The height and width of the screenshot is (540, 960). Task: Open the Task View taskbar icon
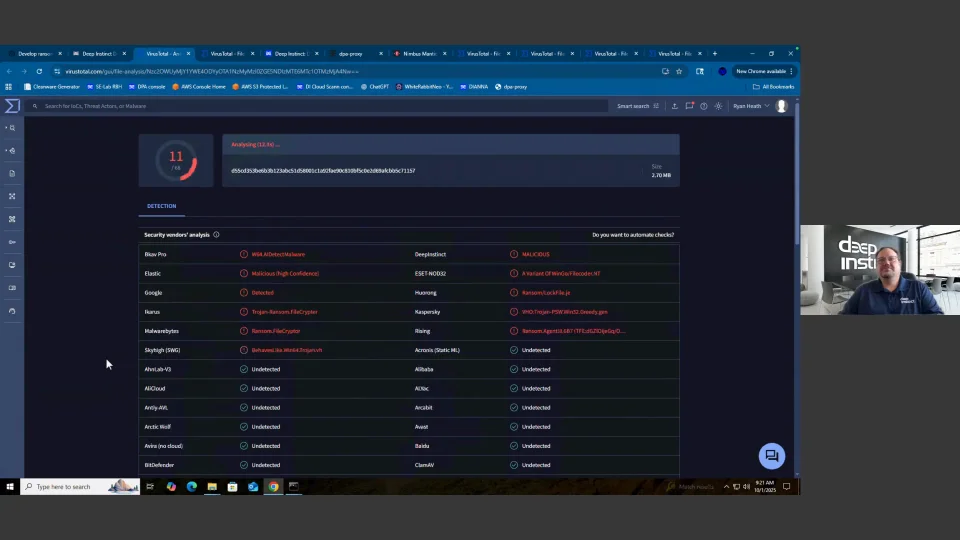[x=150, y=487]
